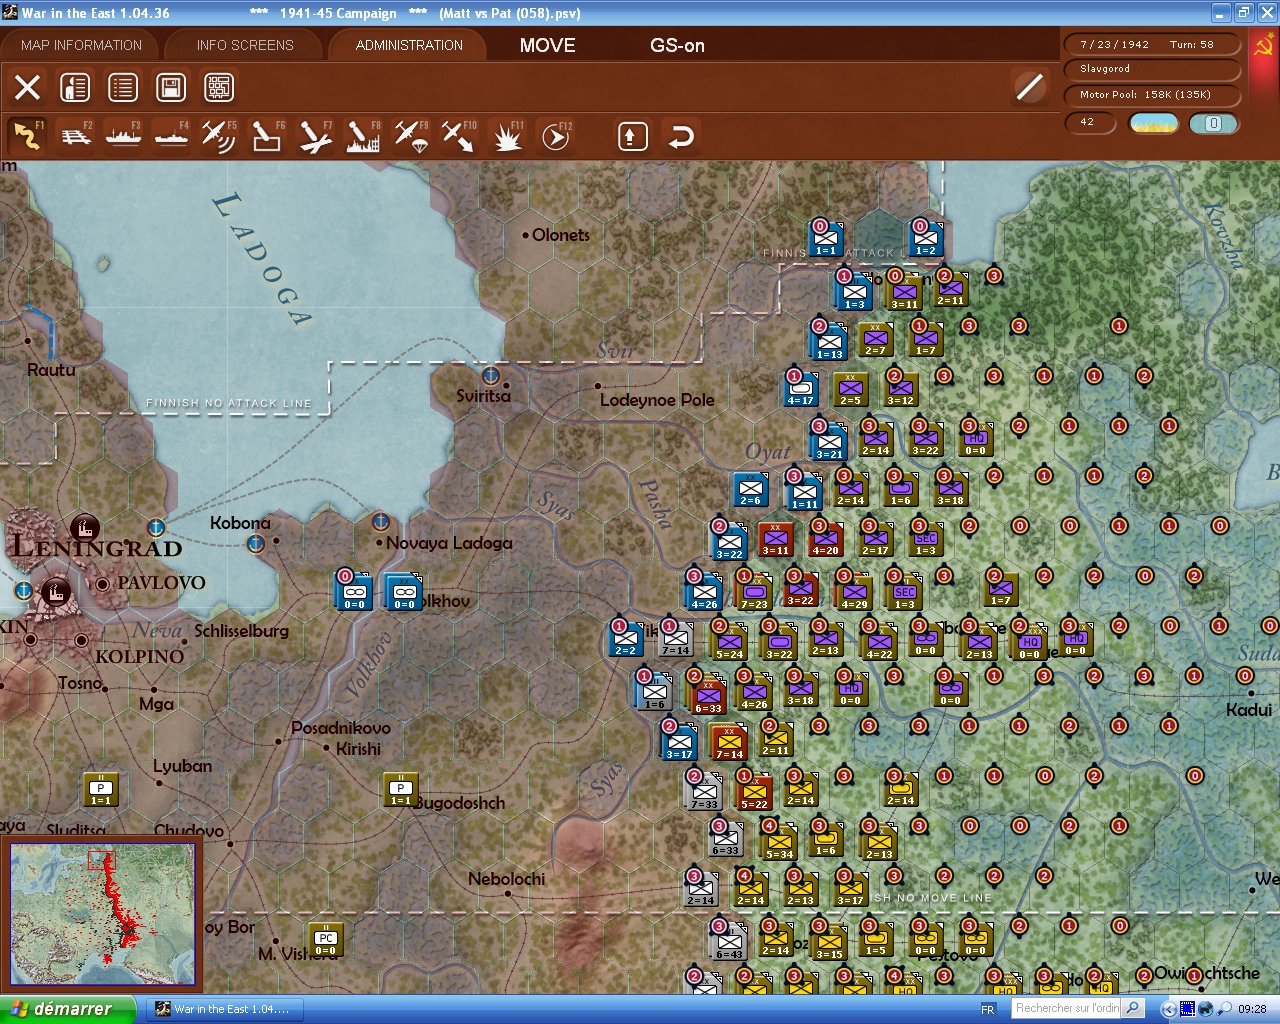Select the F2 rail move mode icon
This screenshot has height=1024, width=1280.
[76, 136]
